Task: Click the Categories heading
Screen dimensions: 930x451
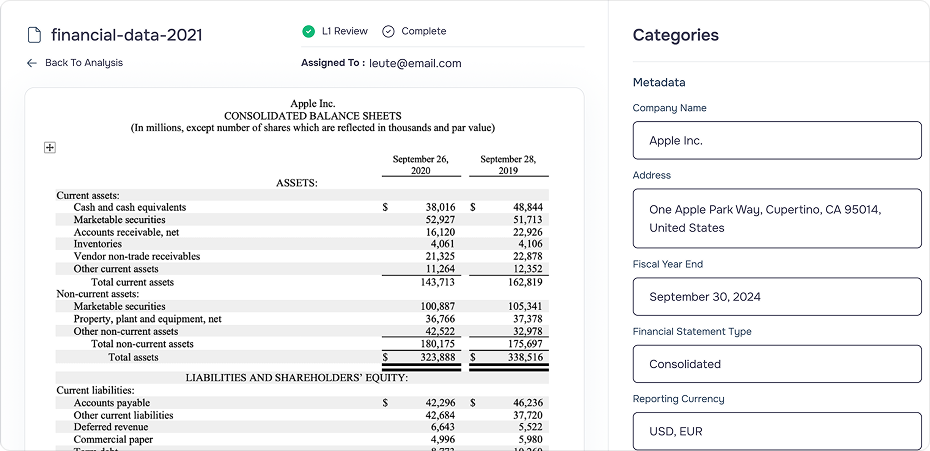Action: (x=676, y=35)
